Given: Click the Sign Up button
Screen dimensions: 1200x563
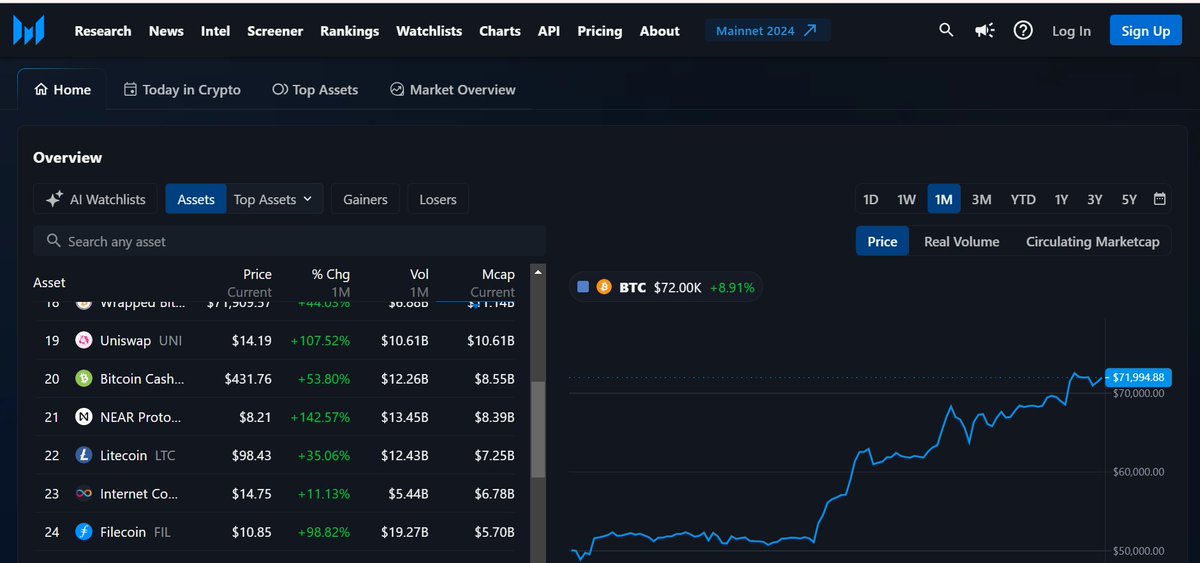Looking at the screenshot, I should [x=1146, y=31].
